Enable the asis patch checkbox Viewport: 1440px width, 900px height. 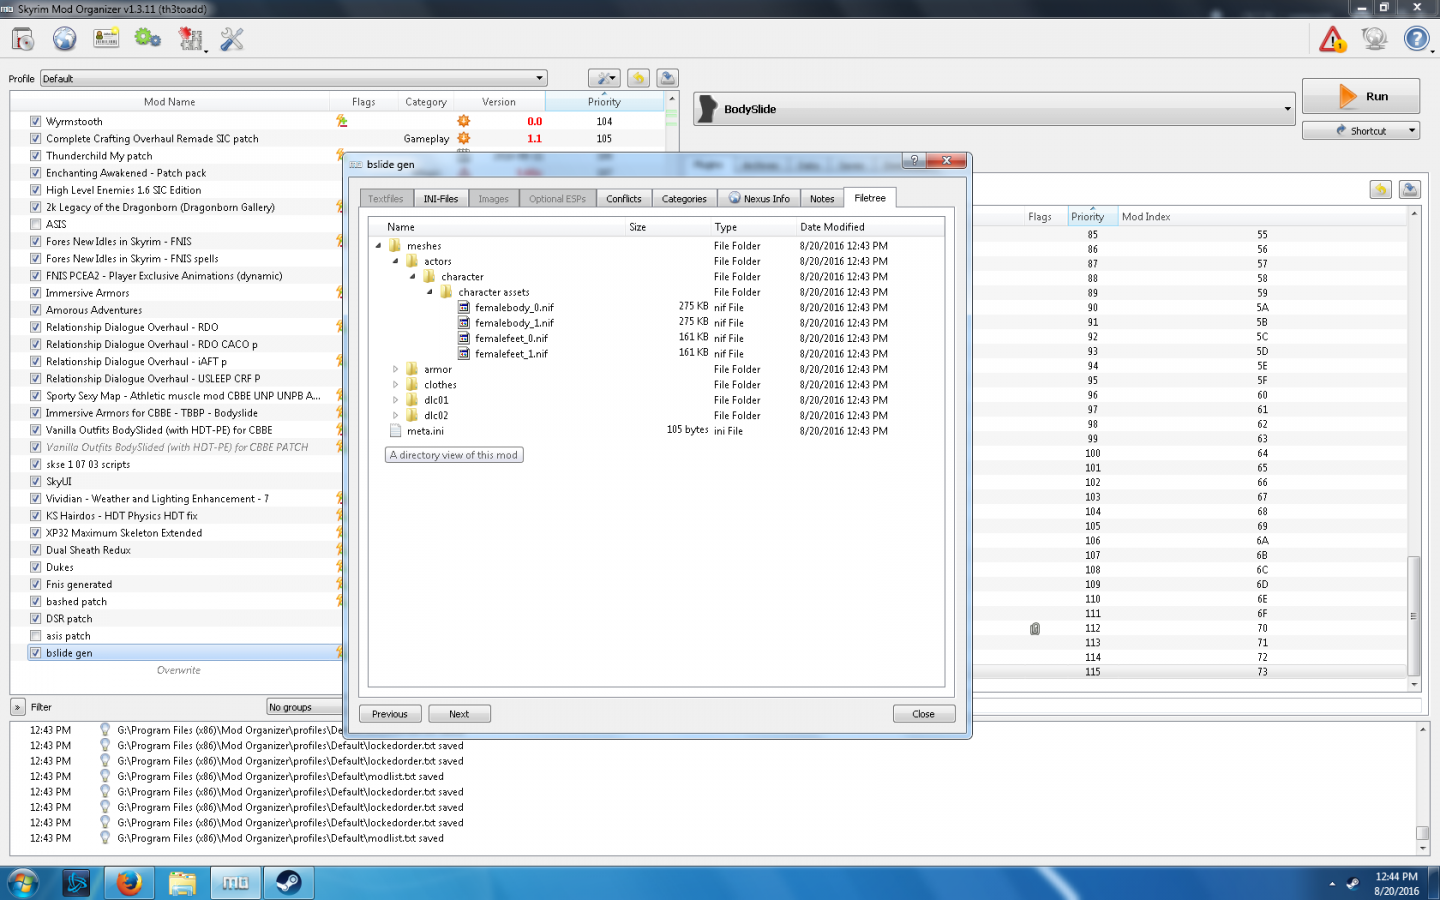[35, 636]
